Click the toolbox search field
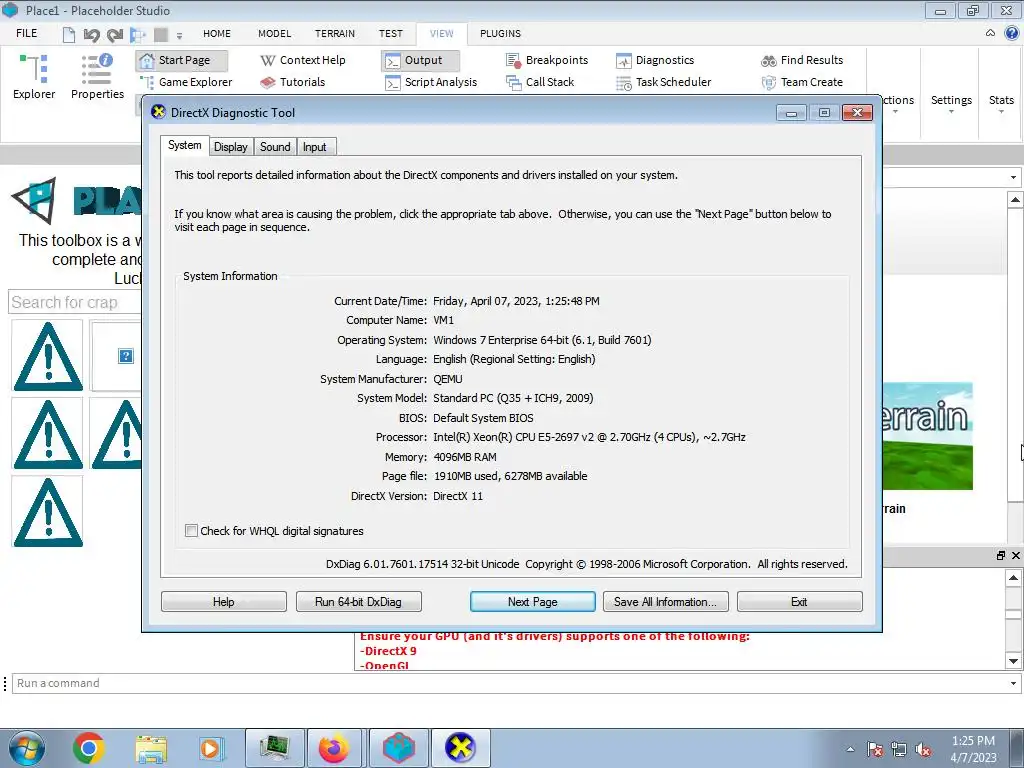 point(75,302)
